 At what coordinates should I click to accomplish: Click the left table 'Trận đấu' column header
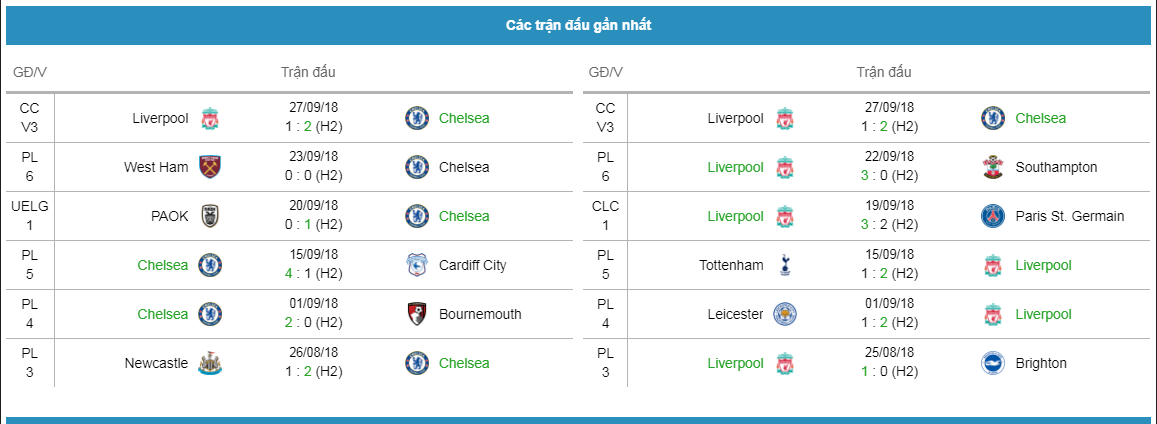(x=308, y=72)
